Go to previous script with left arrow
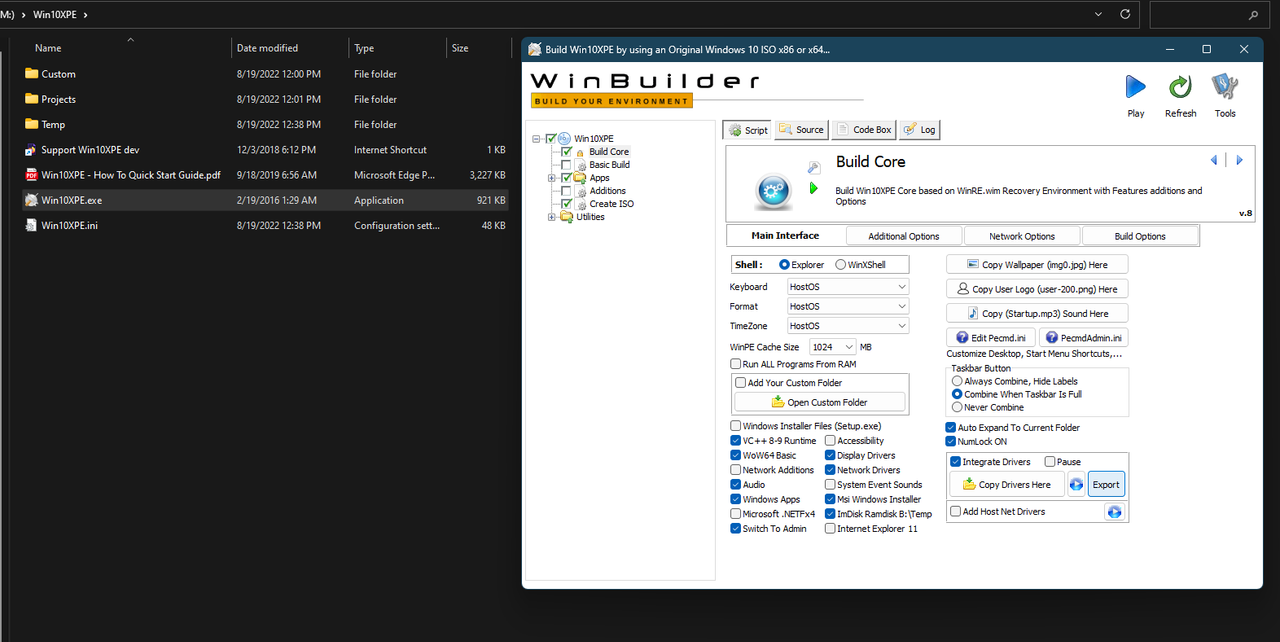1280x642 pixels. click(x=1214, y=160)
